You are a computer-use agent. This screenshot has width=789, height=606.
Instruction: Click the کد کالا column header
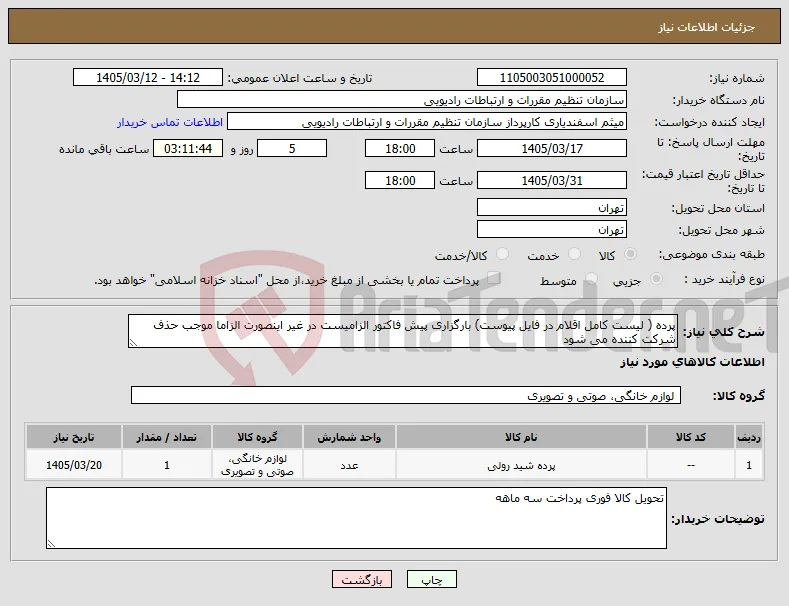coord(690,437)
